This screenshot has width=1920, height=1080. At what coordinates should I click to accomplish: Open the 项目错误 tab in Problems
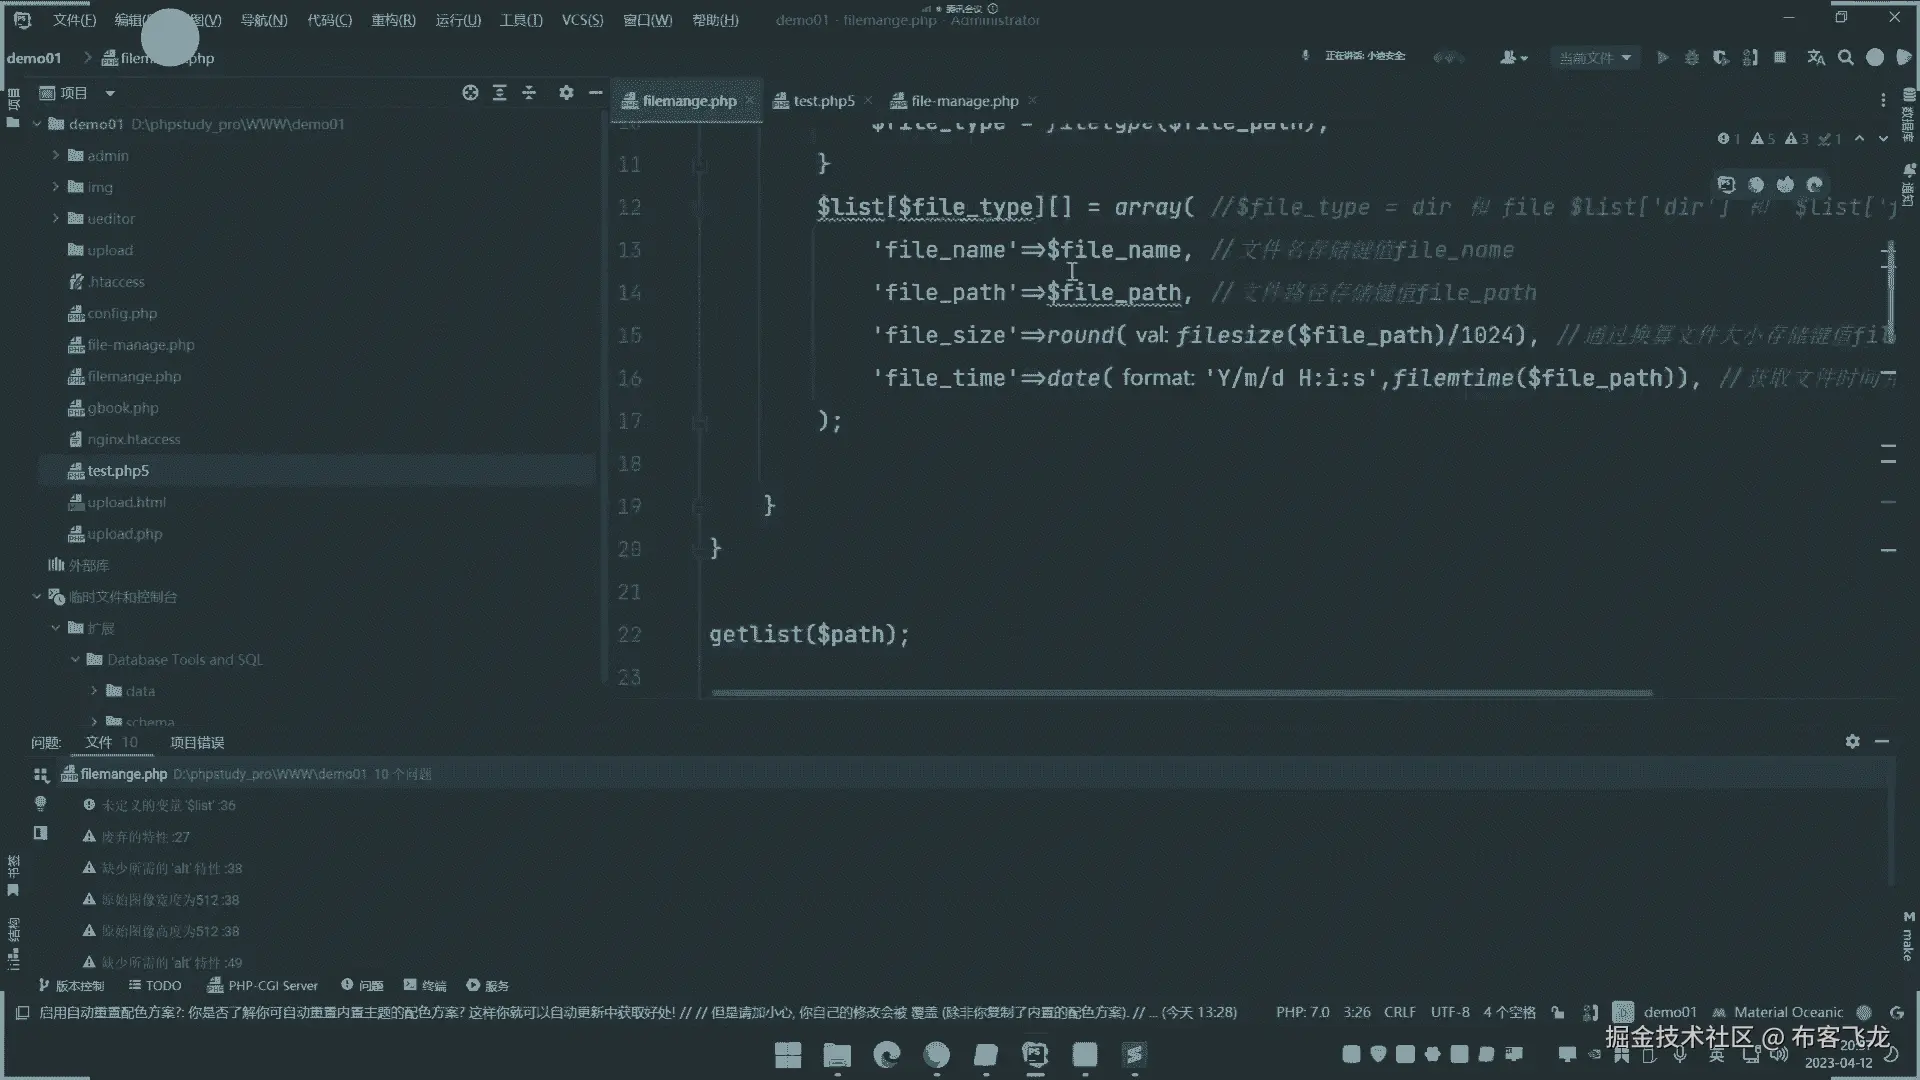pos(197,742)
